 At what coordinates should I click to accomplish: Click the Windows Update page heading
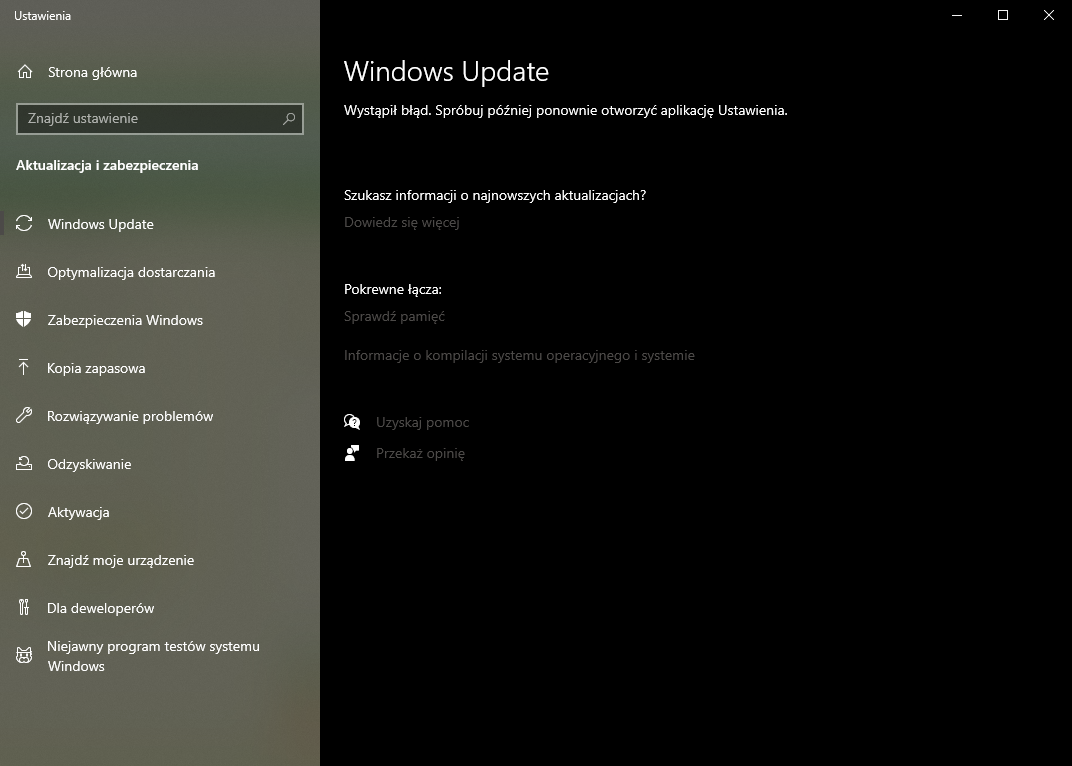(446, 72)
